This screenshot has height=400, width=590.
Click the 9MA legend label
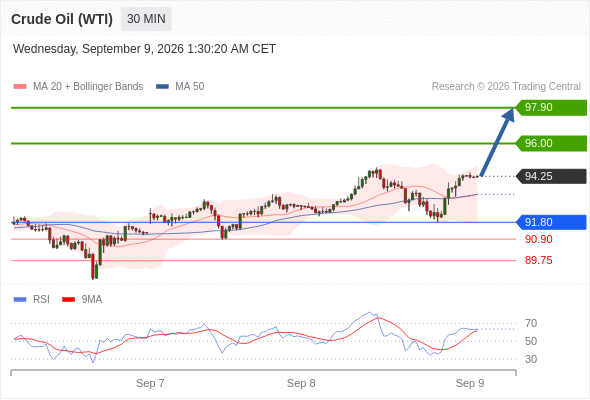click(92, 300)
